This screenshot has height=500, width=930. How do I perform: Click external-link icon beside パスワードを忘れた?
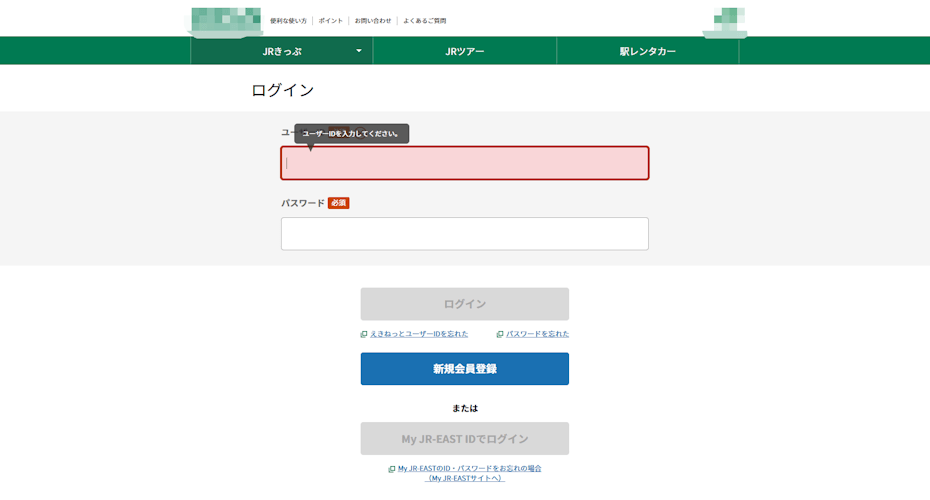pyautogui.click(x=500, y=335)
